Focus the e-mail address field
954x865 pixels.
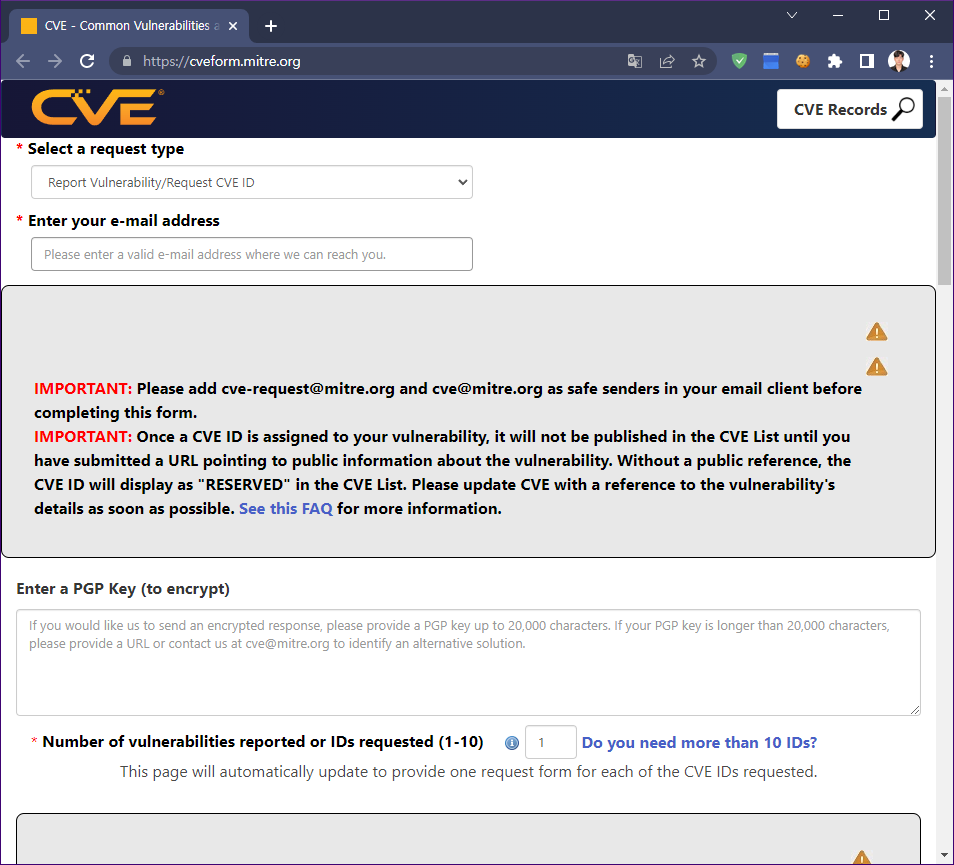click(x=252, y=254)
